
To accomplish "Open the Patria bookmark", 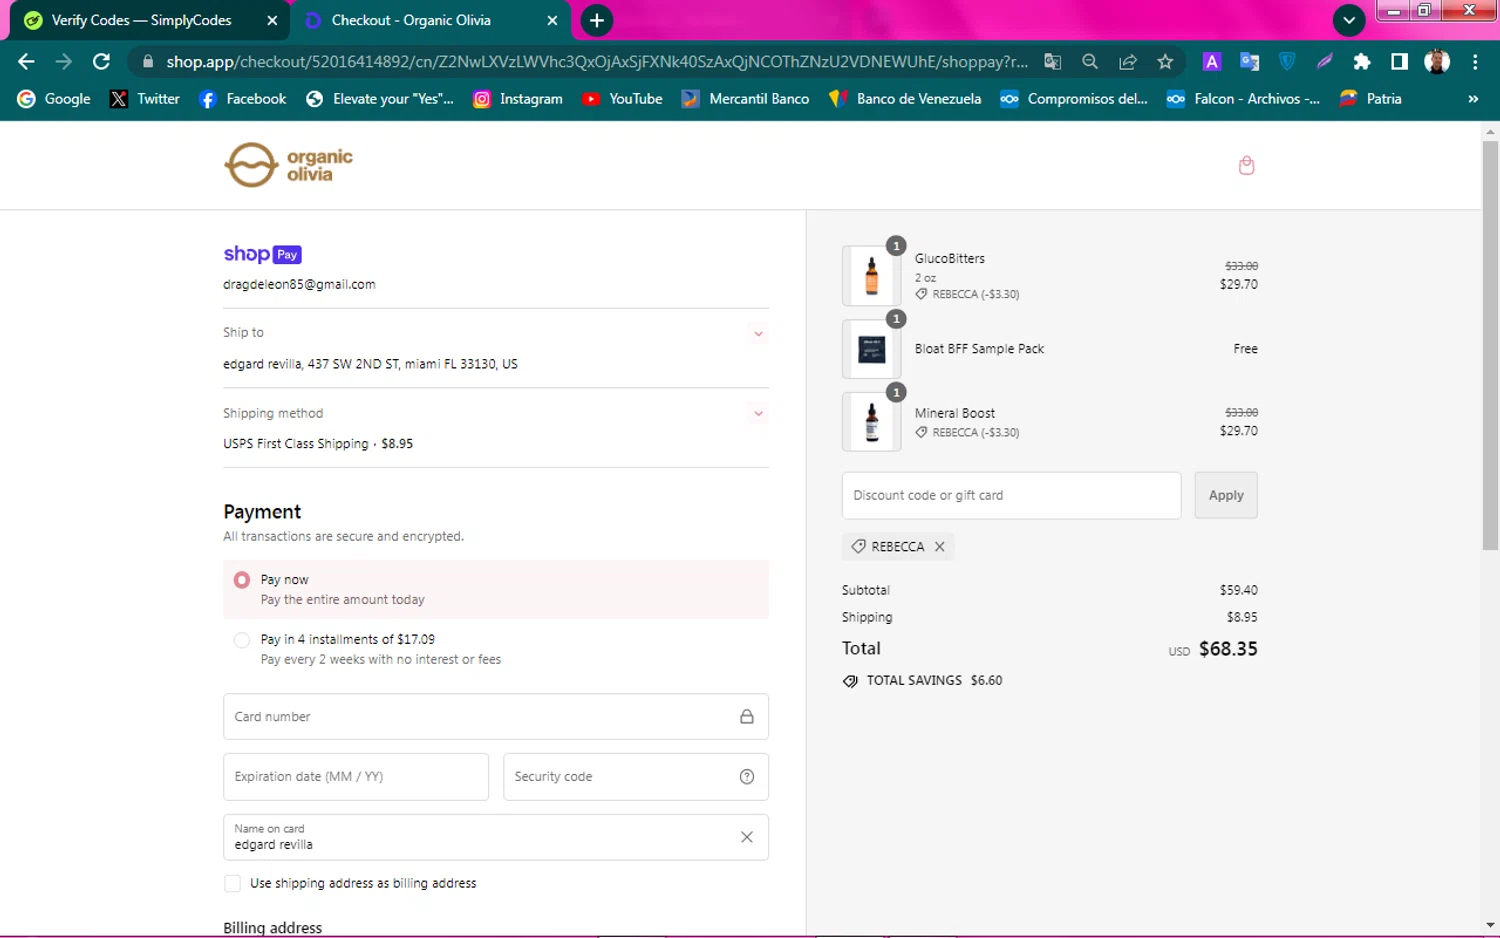I will 1370,99.
